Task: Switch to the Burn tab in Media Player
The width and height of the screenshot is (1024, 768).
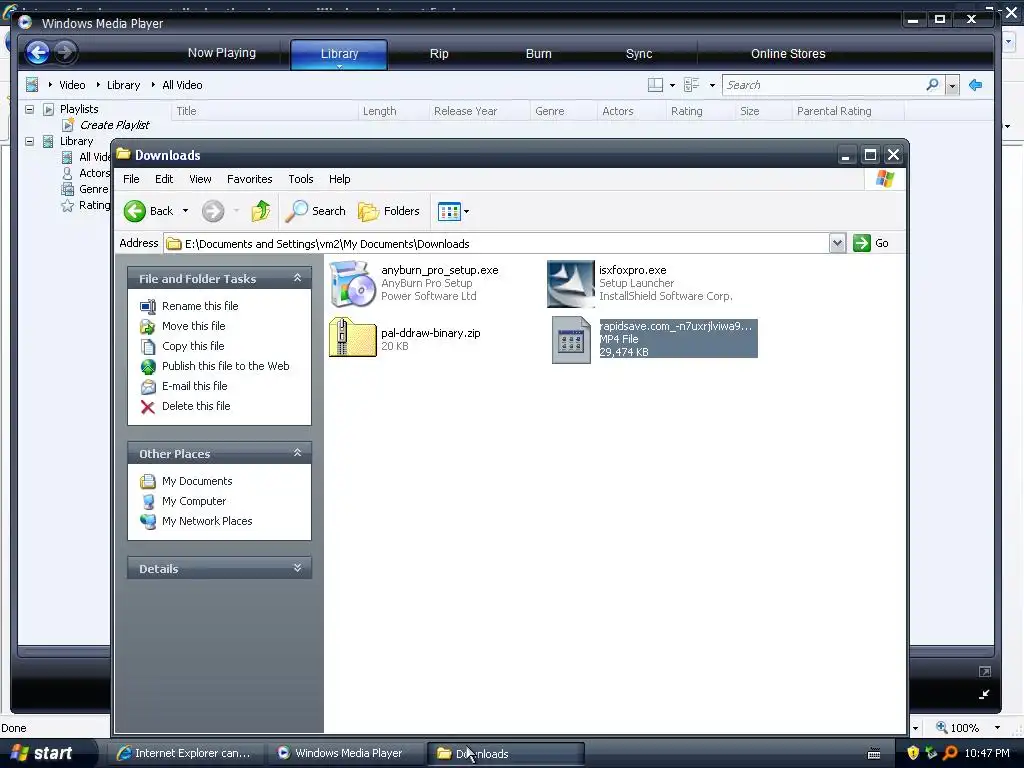Action: click(x=539, y=54)
